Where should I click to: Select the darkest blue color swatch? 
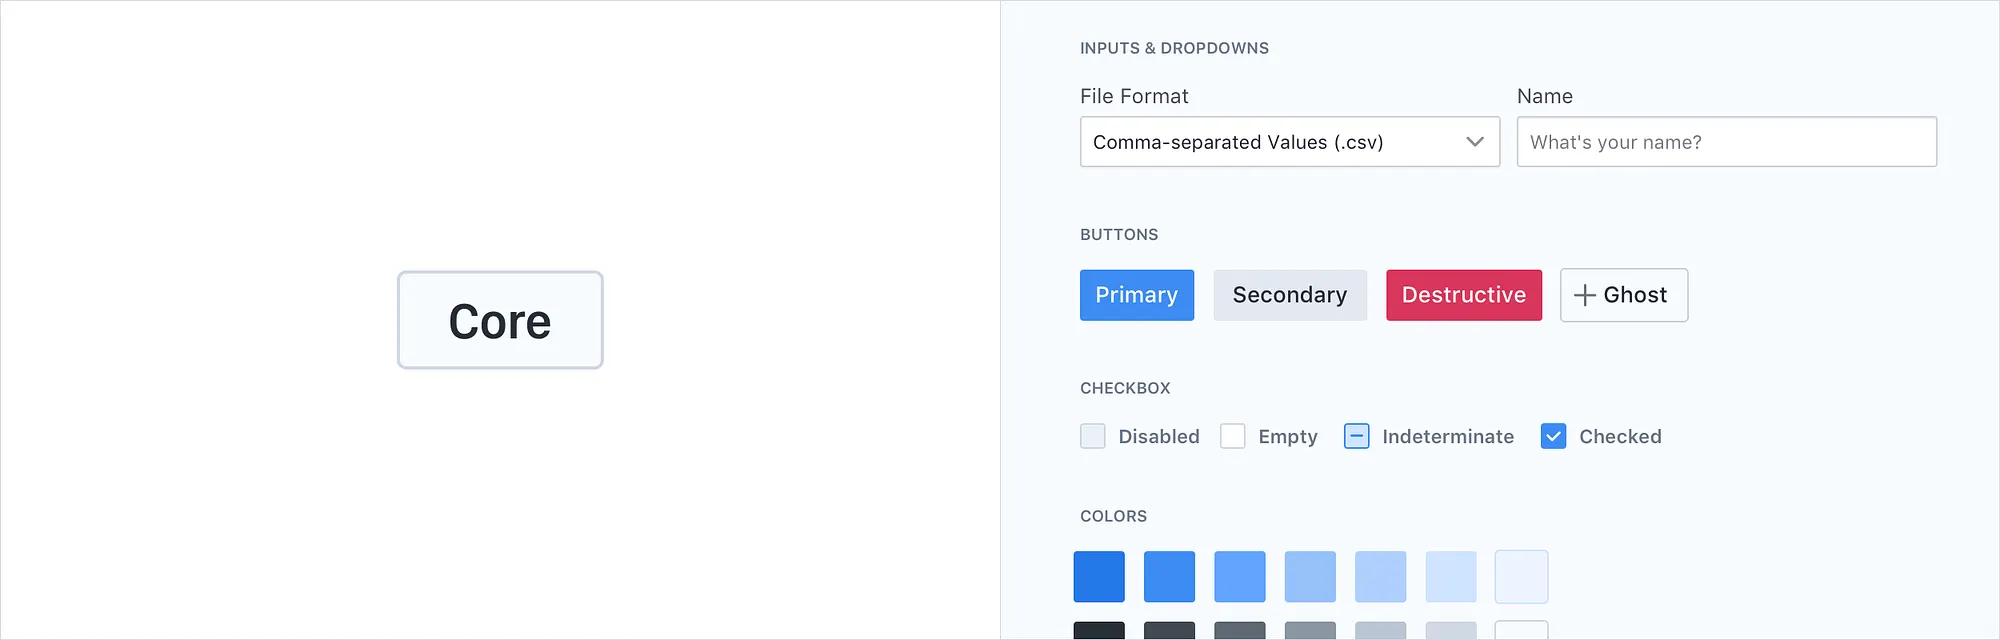coord(1098,576)
